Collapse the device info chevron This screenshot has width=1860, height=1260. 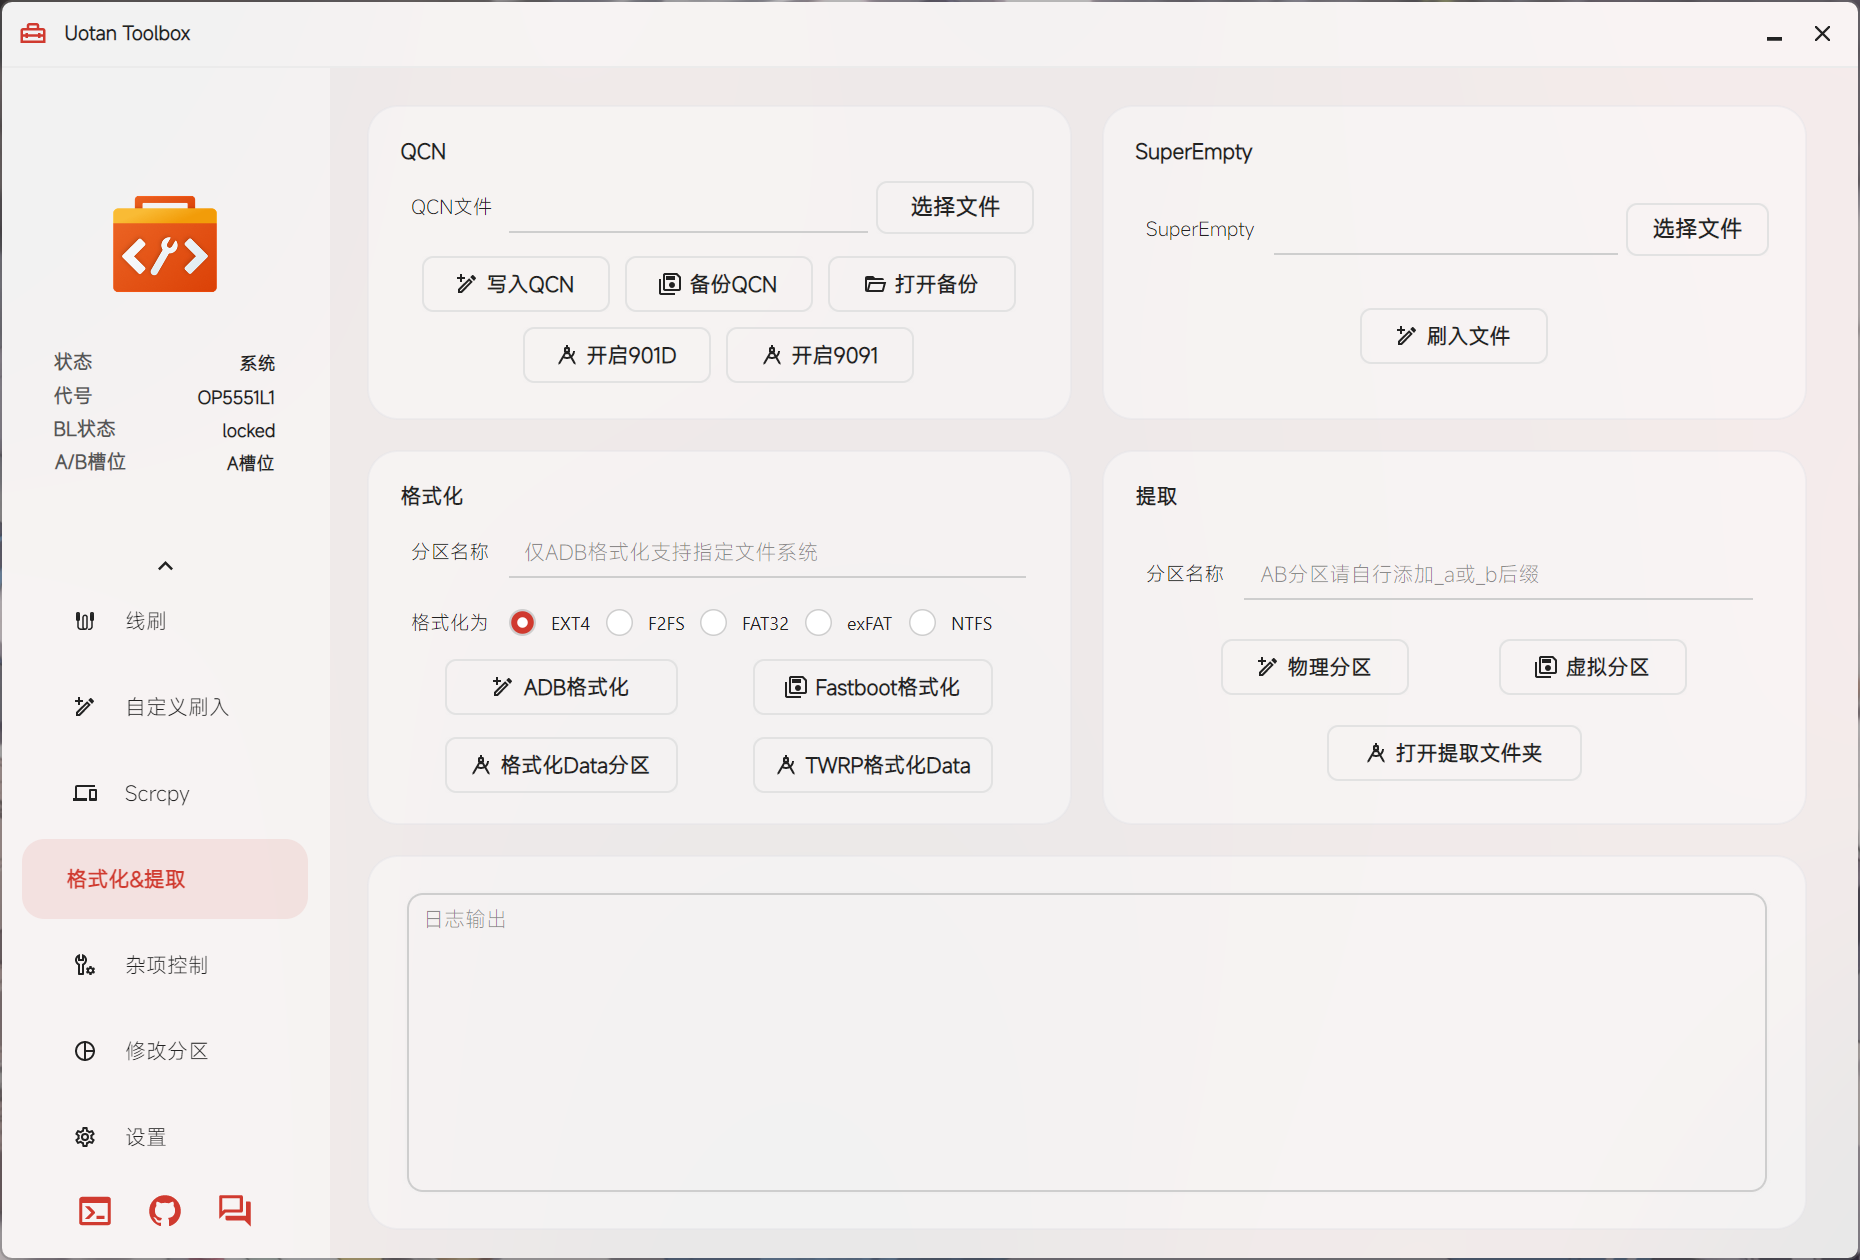point(166,566)
